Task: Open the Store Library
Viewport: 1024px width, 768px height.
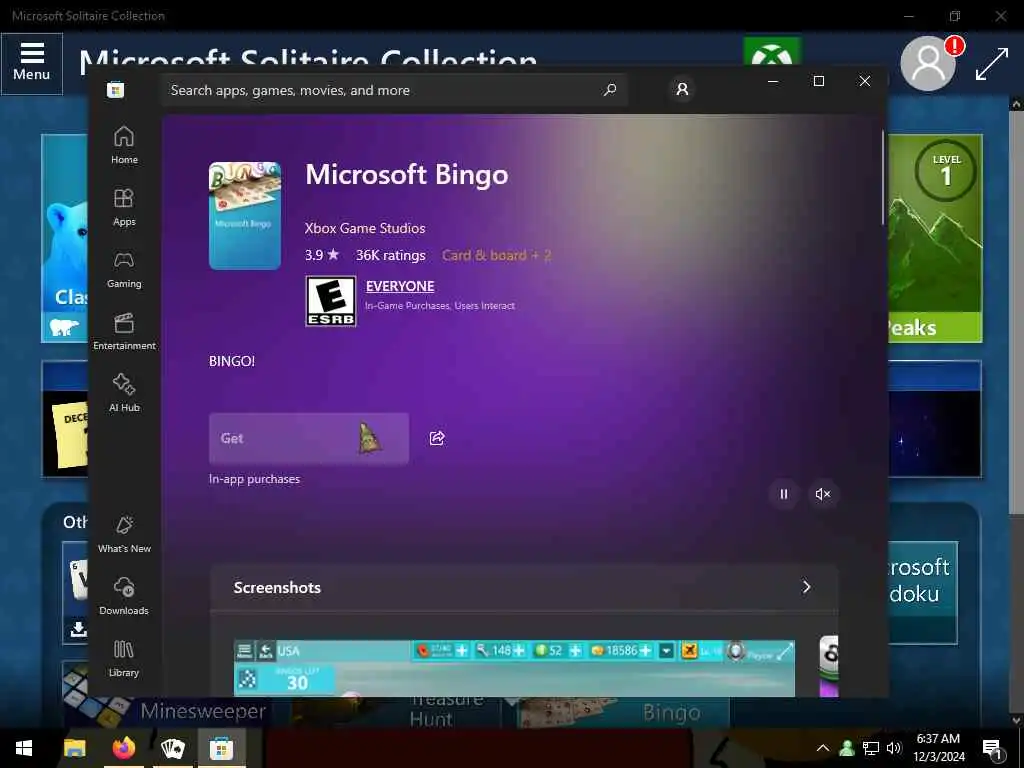Action: point(124,658)
